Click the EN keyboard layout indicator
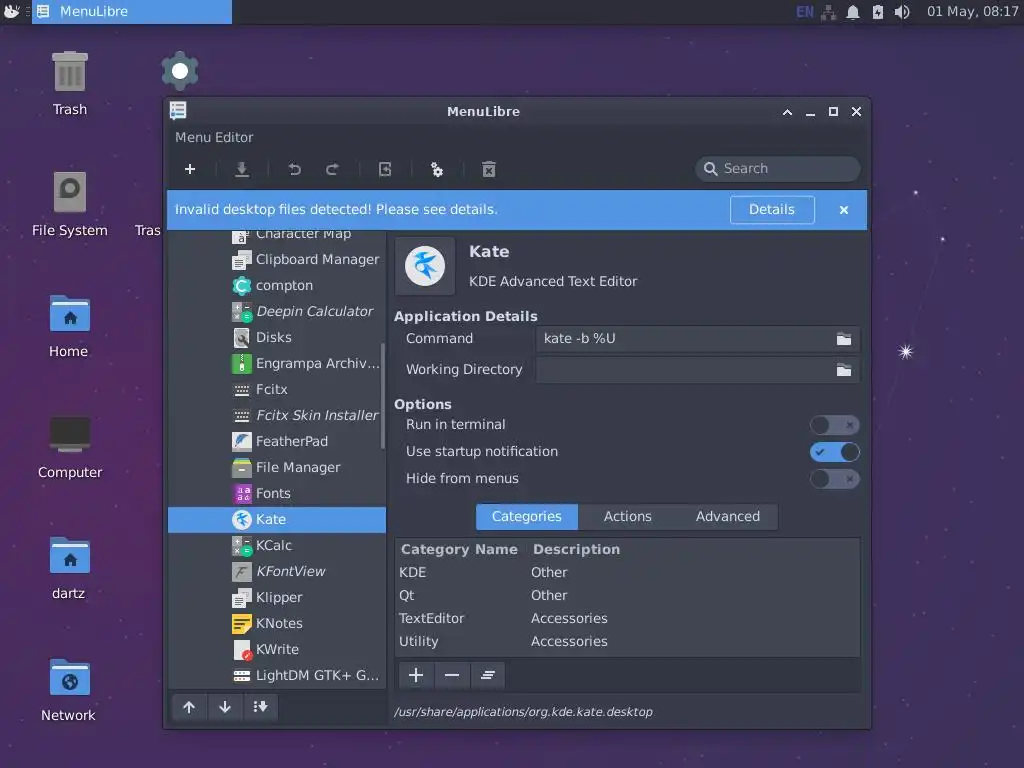This screenshot has width=1024, height=768. (805, 12)
